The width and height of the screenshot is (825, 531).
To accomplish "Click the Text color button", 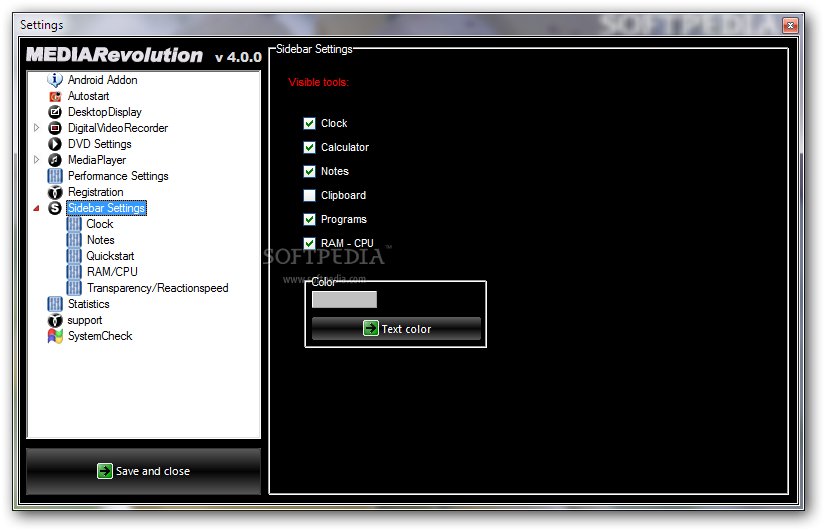I will pos(396,328).
